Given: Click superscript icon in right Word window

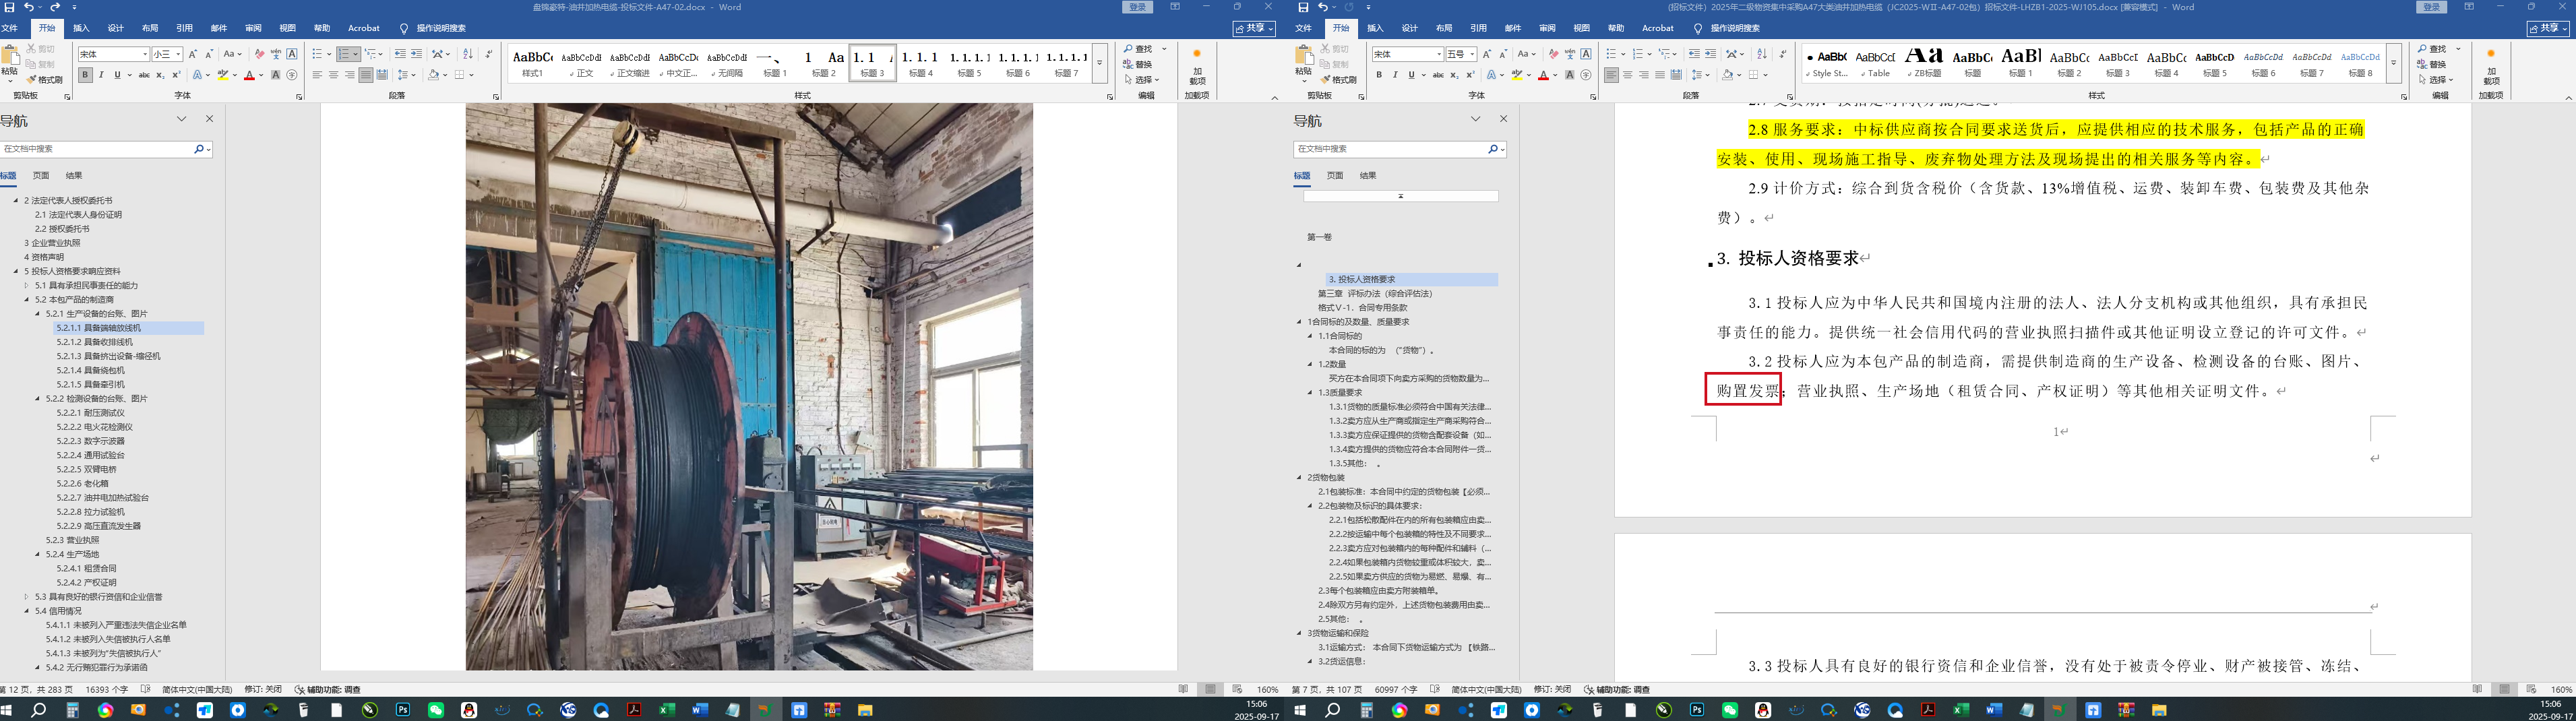Looking at the screenshot, I should click(1471, 75).
